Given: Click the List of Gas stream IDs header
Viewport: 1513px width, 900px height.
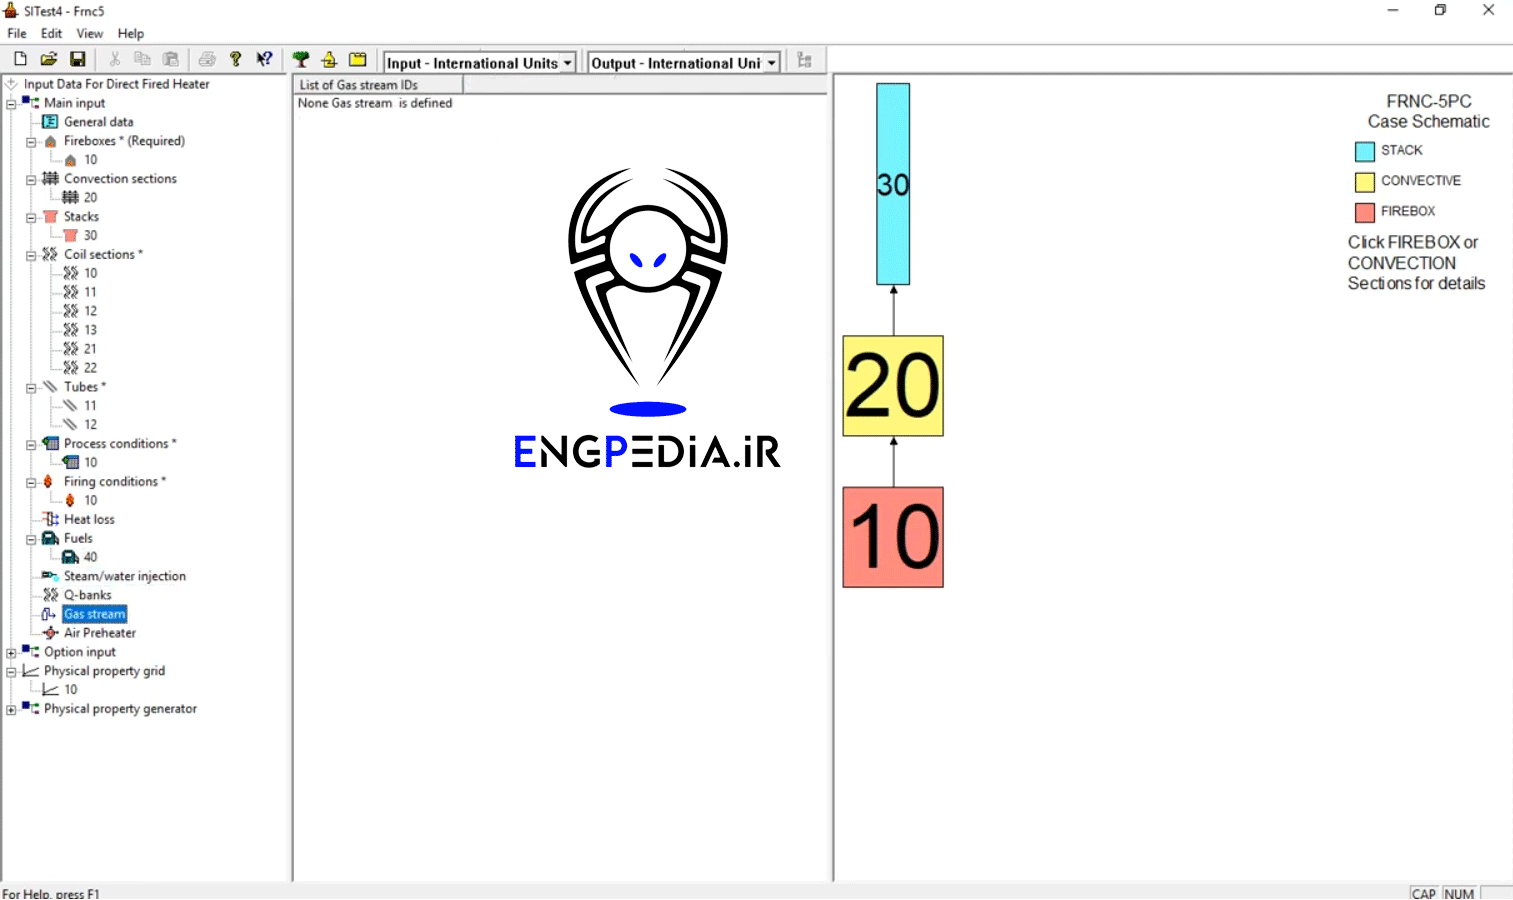Looking at the screenshot, I should point(378,85).
